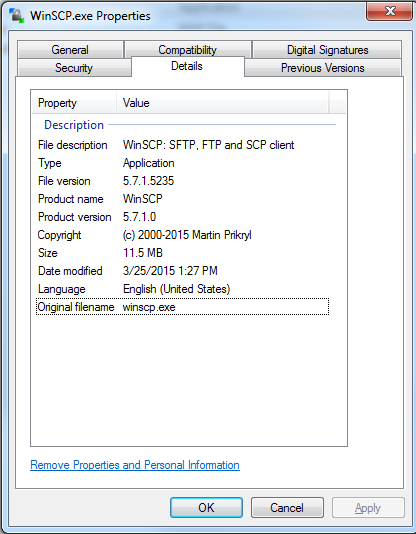Select the Language row
416x534 pixels.
pos(182,289)
